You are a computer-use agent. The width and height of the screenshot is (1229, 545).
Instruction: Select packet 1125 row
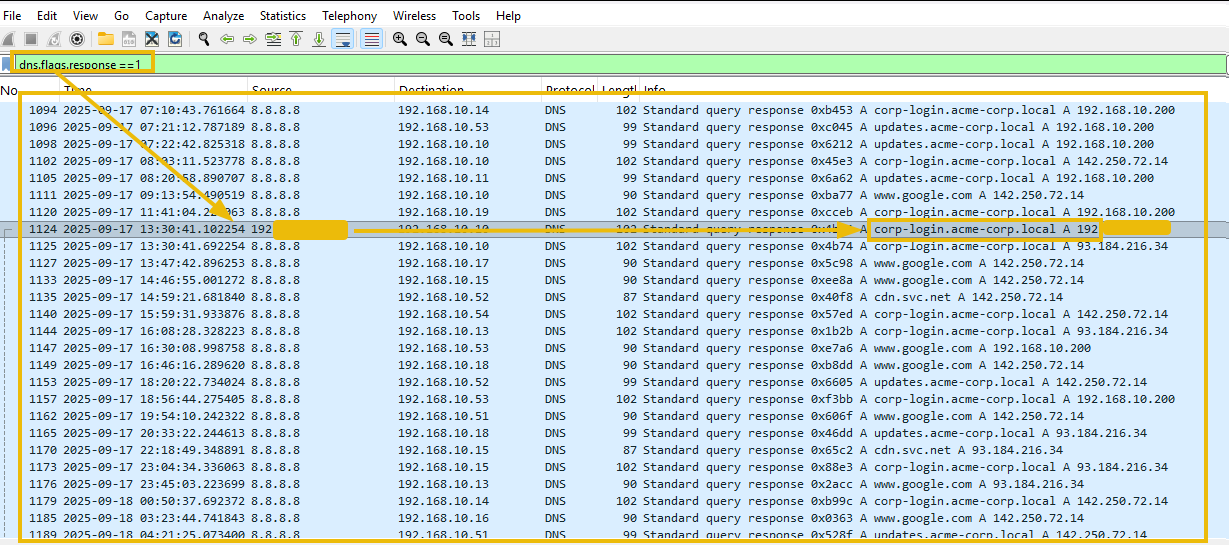[x=614, y=246]
